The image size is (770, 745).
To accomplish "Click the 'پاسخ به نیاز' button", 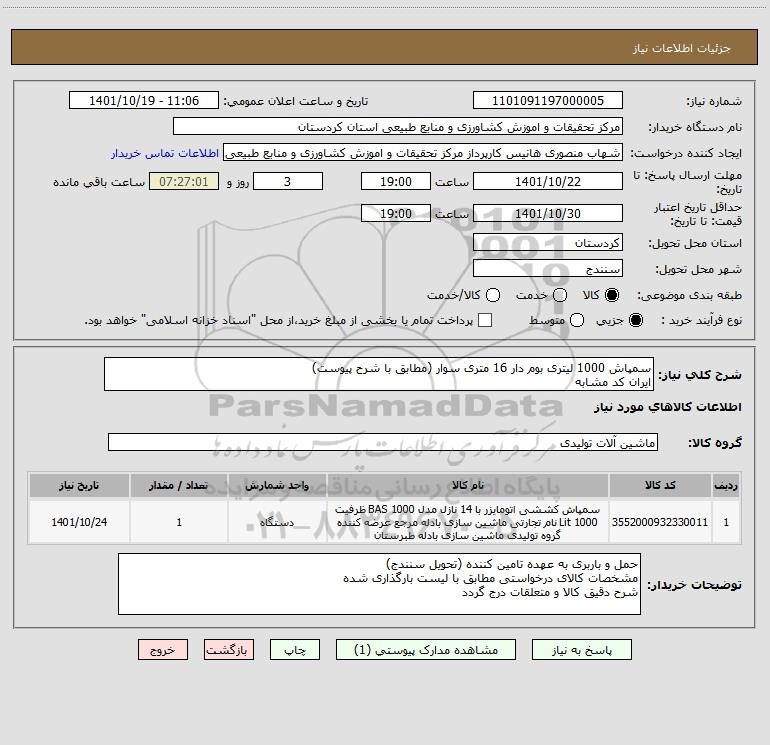I will 581,650.
